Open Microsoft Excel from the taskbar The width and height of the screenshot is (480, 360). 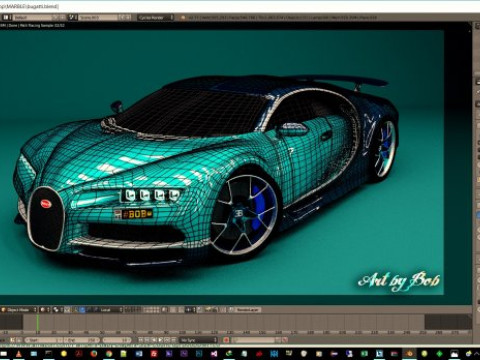coord(364,353)
